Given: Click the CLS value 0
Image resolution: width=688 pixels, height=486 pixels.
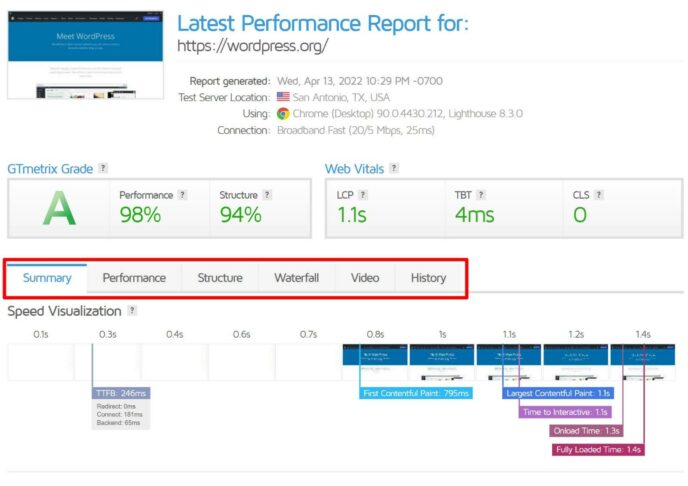Looking at the screenshot, I should [580, 215].
